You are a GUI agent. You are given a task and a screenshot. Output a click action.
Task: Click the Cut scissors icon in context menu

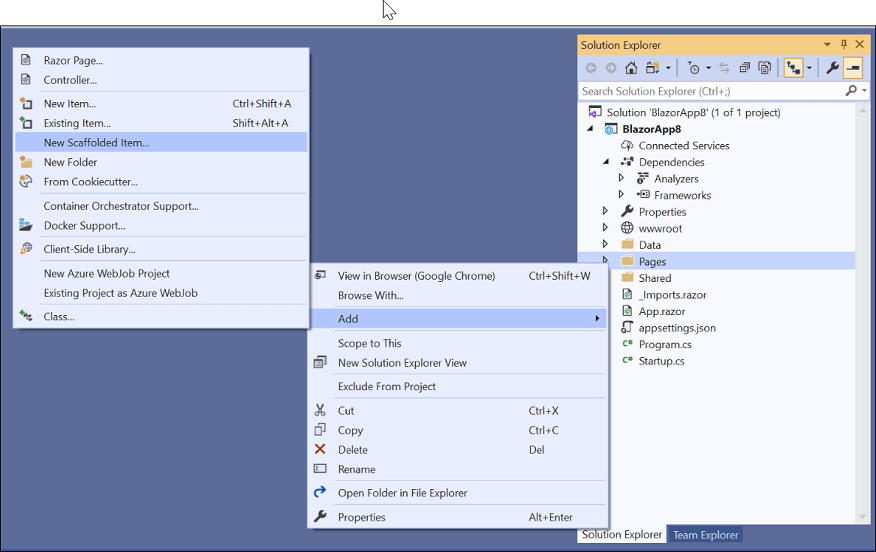click(x=320, y=410)
